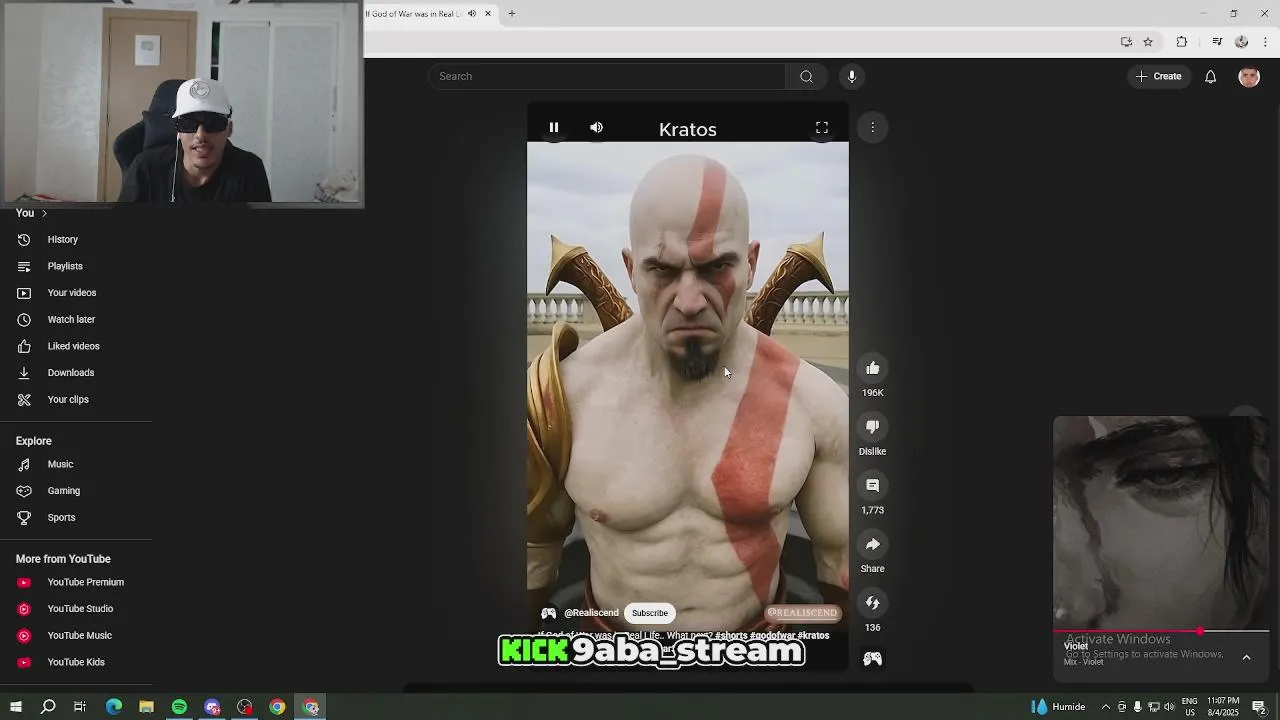Open the Windows notification center
This screenshot has width=1280, height=720.
tap(1259, 707)
